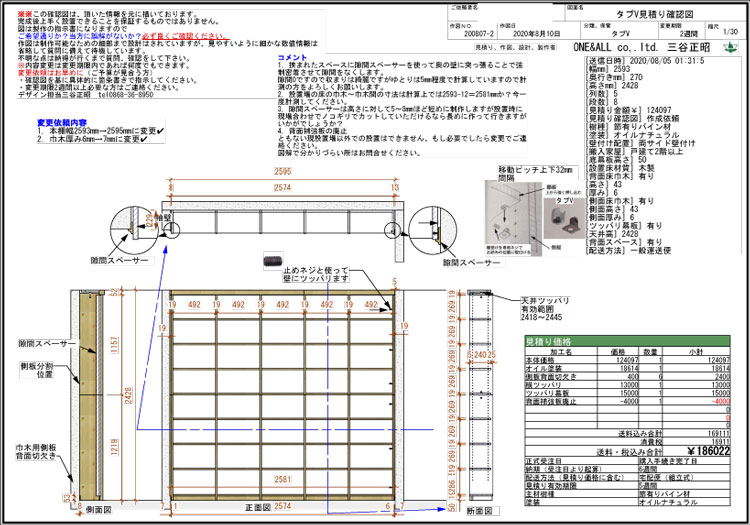The height and width of the screenshot is (525, 750).
Task: Select spec line [樹種] 節有りパイン材
Action: (629, 127)
